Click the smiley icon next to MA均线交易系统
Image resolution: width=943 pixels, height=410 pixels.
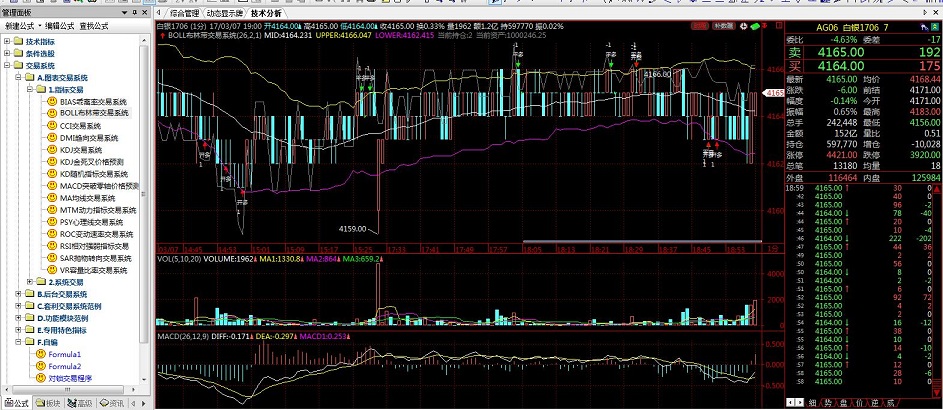(x=52, y=198)
